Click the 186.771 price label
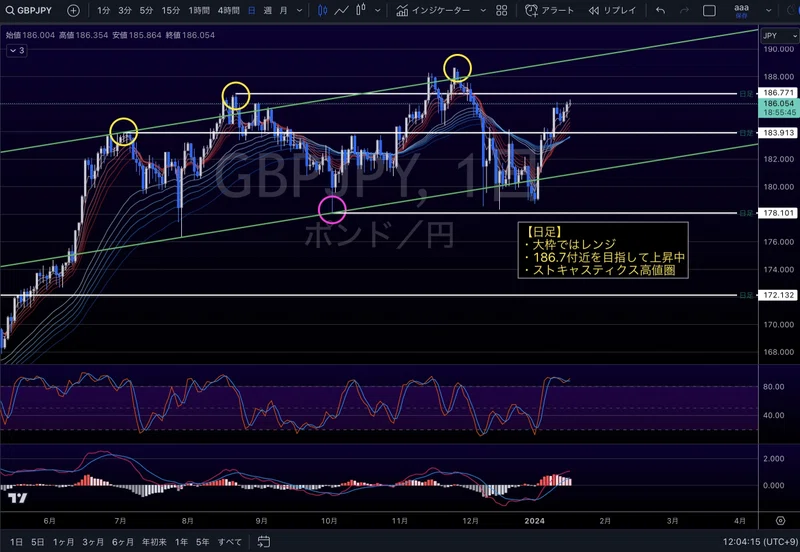Viewport: 800px width, 552px height. click(779, 92)
